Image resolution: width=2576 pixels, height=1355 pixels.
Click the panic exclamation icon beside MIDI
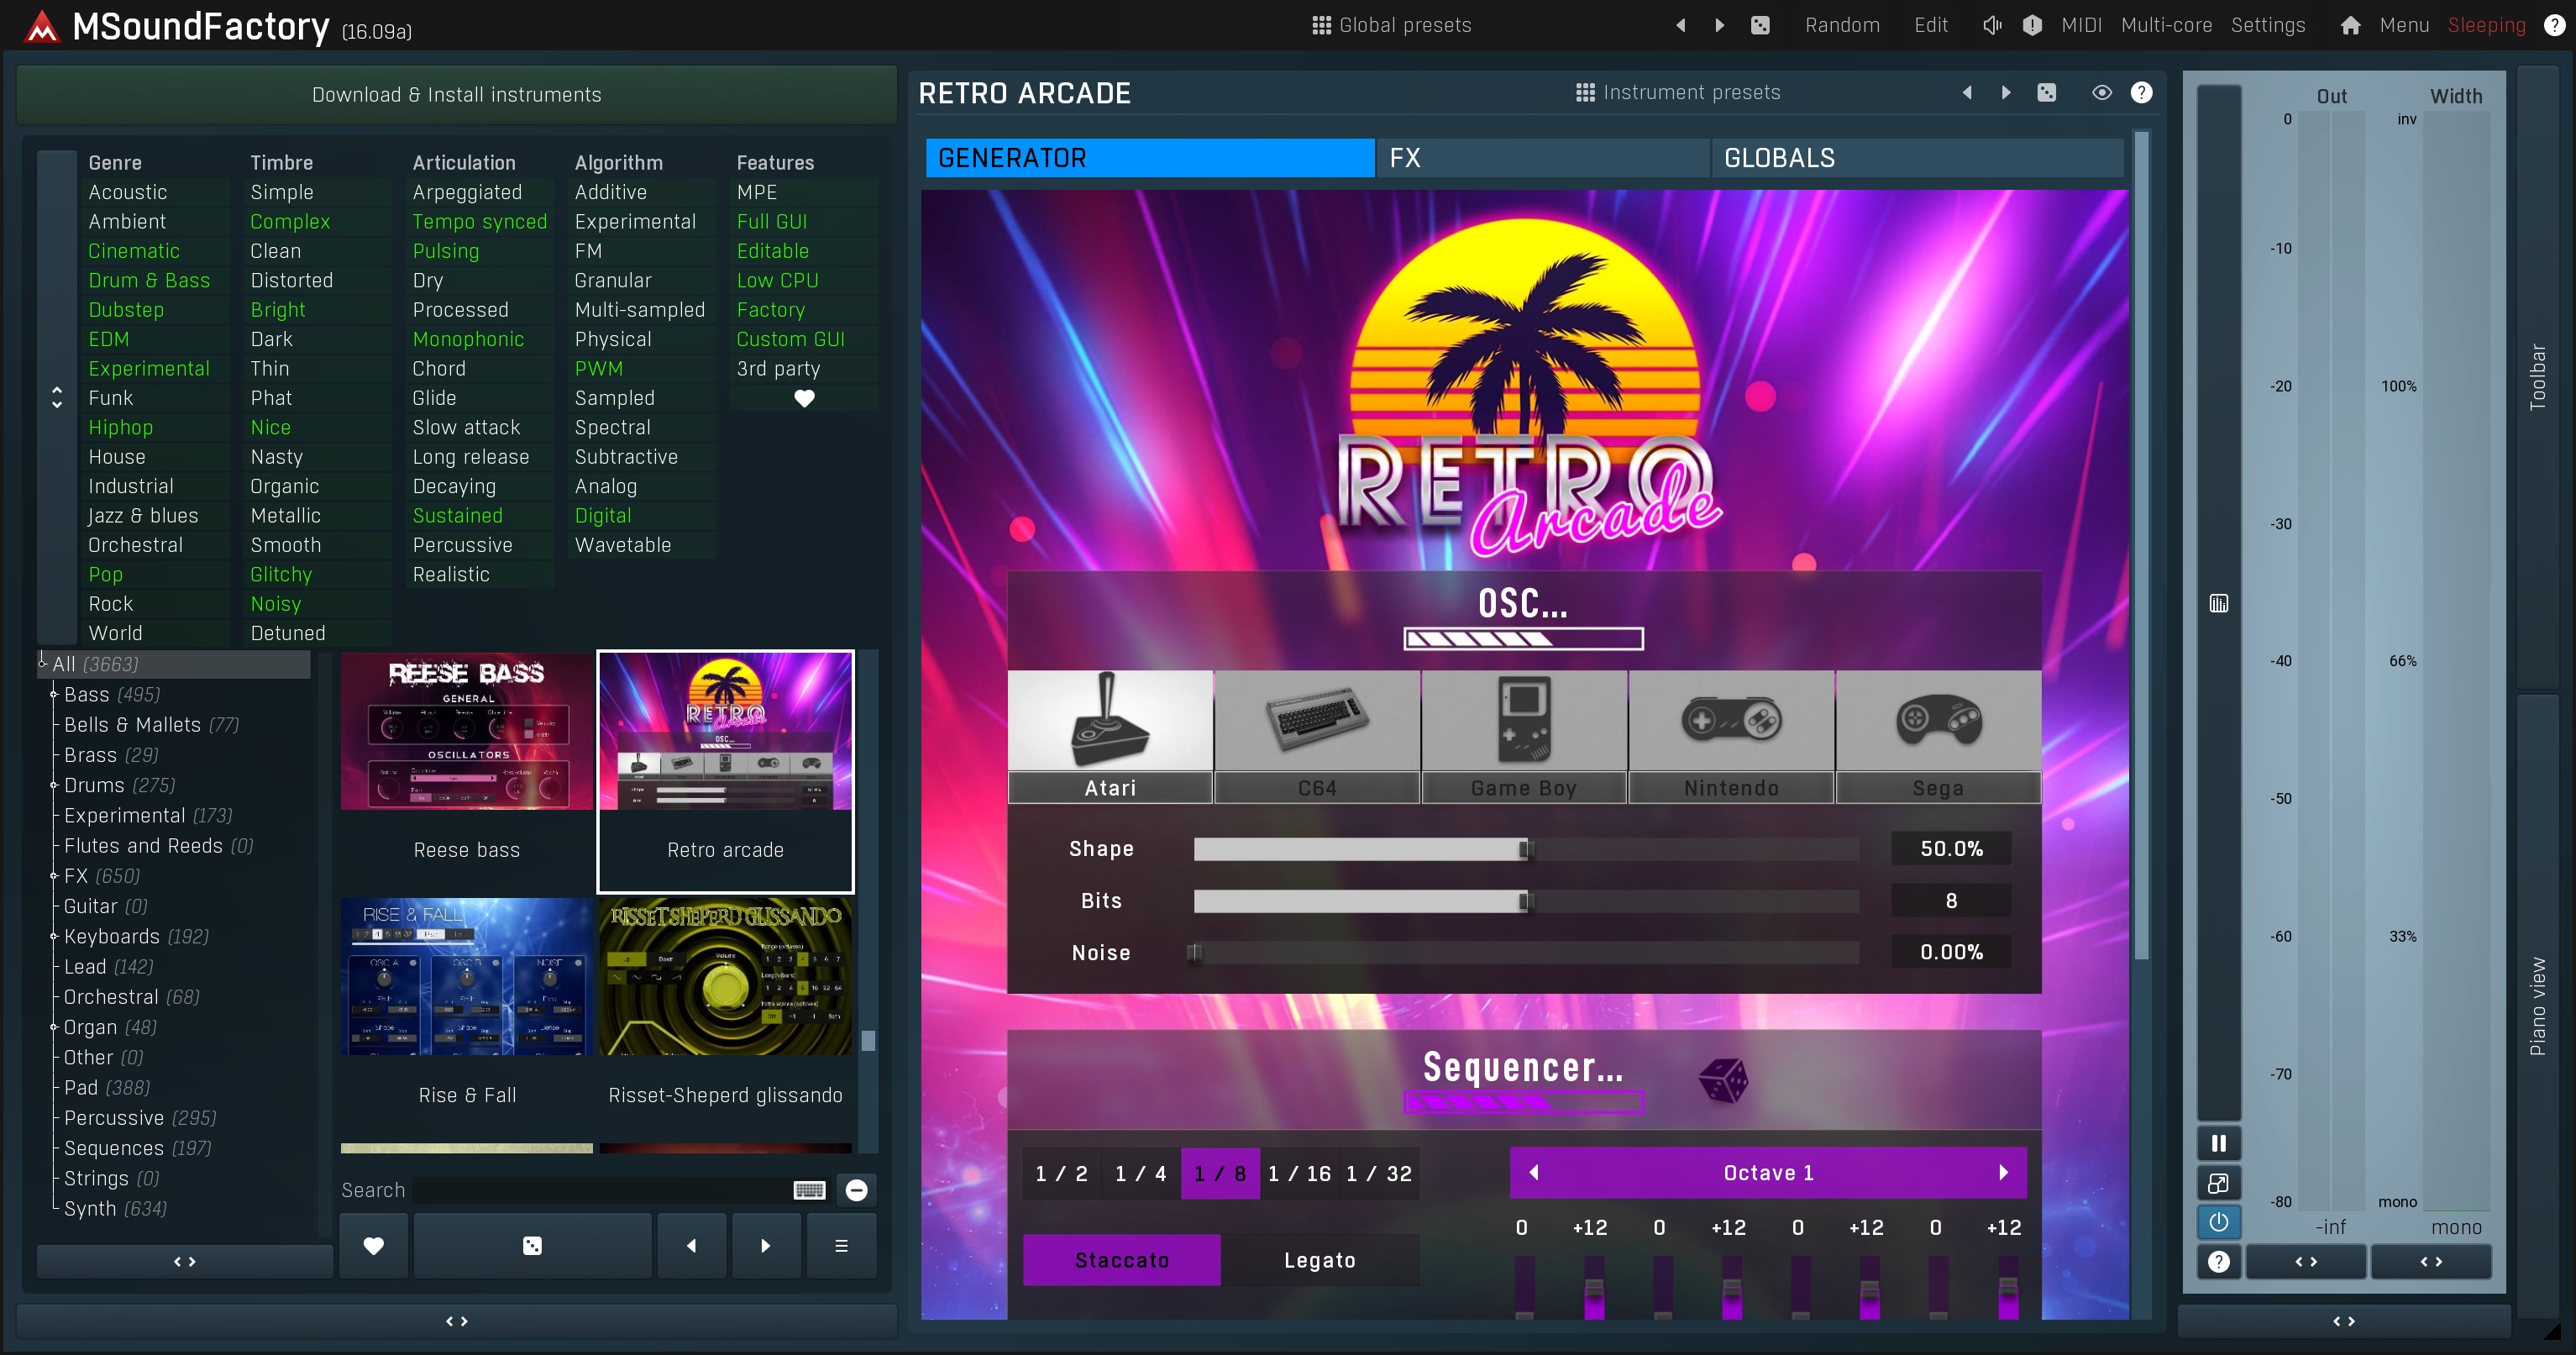[2032, 25]
